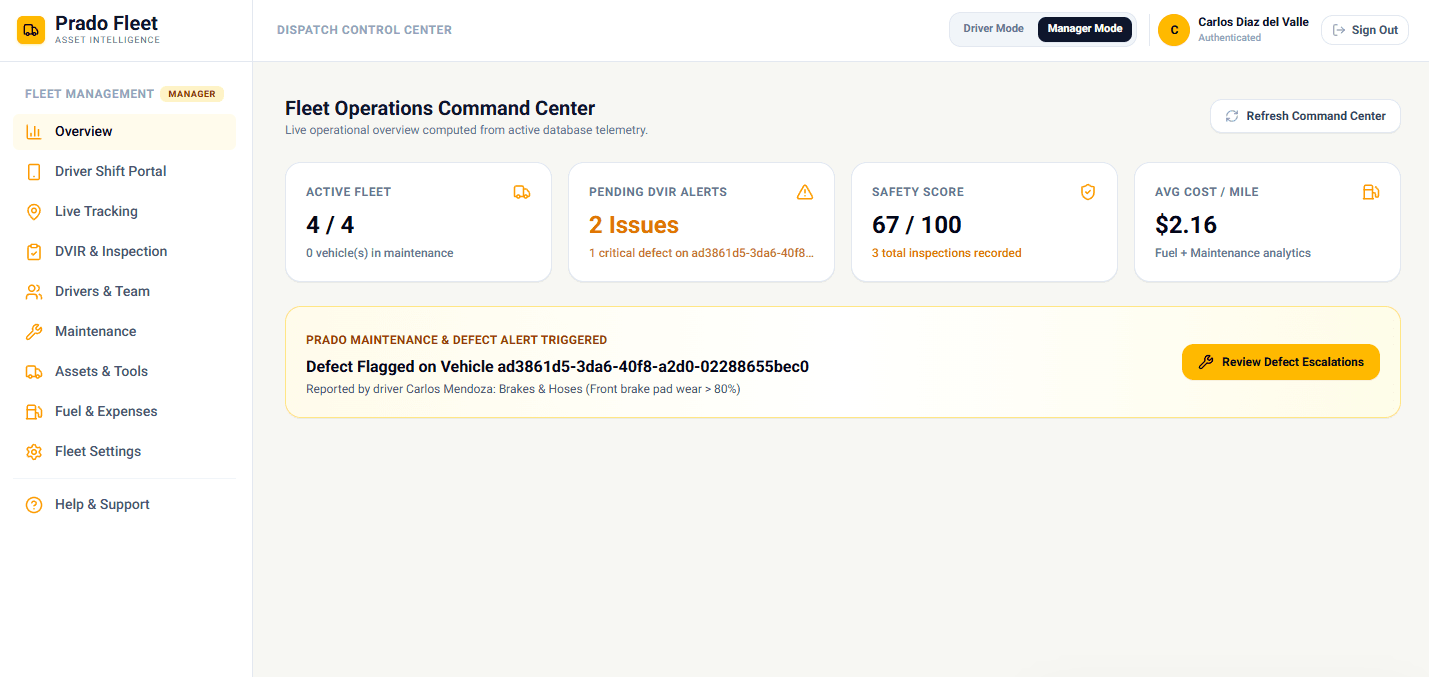Click the Fleet Settings gear icon
Viewport: 1429px width, 677px height.
click(x=34, y=451)
